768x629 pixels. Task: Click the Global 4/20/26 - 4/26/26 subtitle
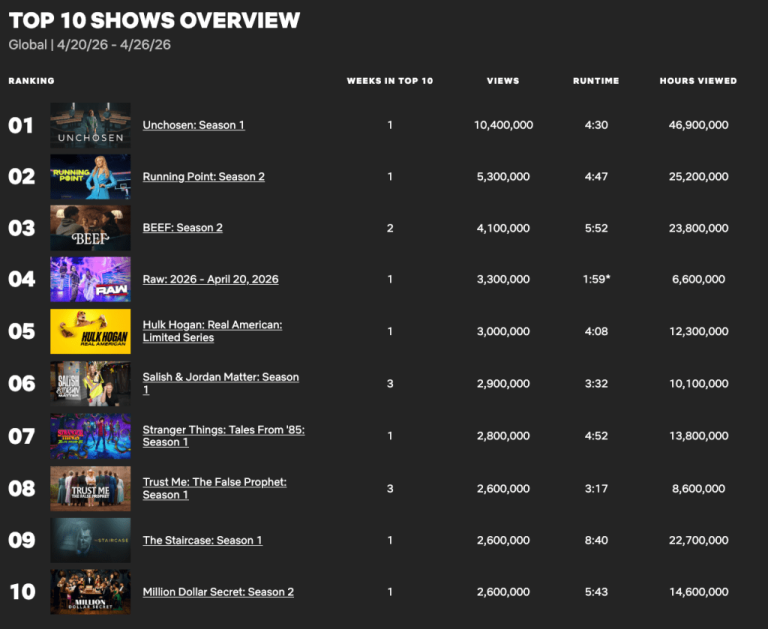pos(90,45)
